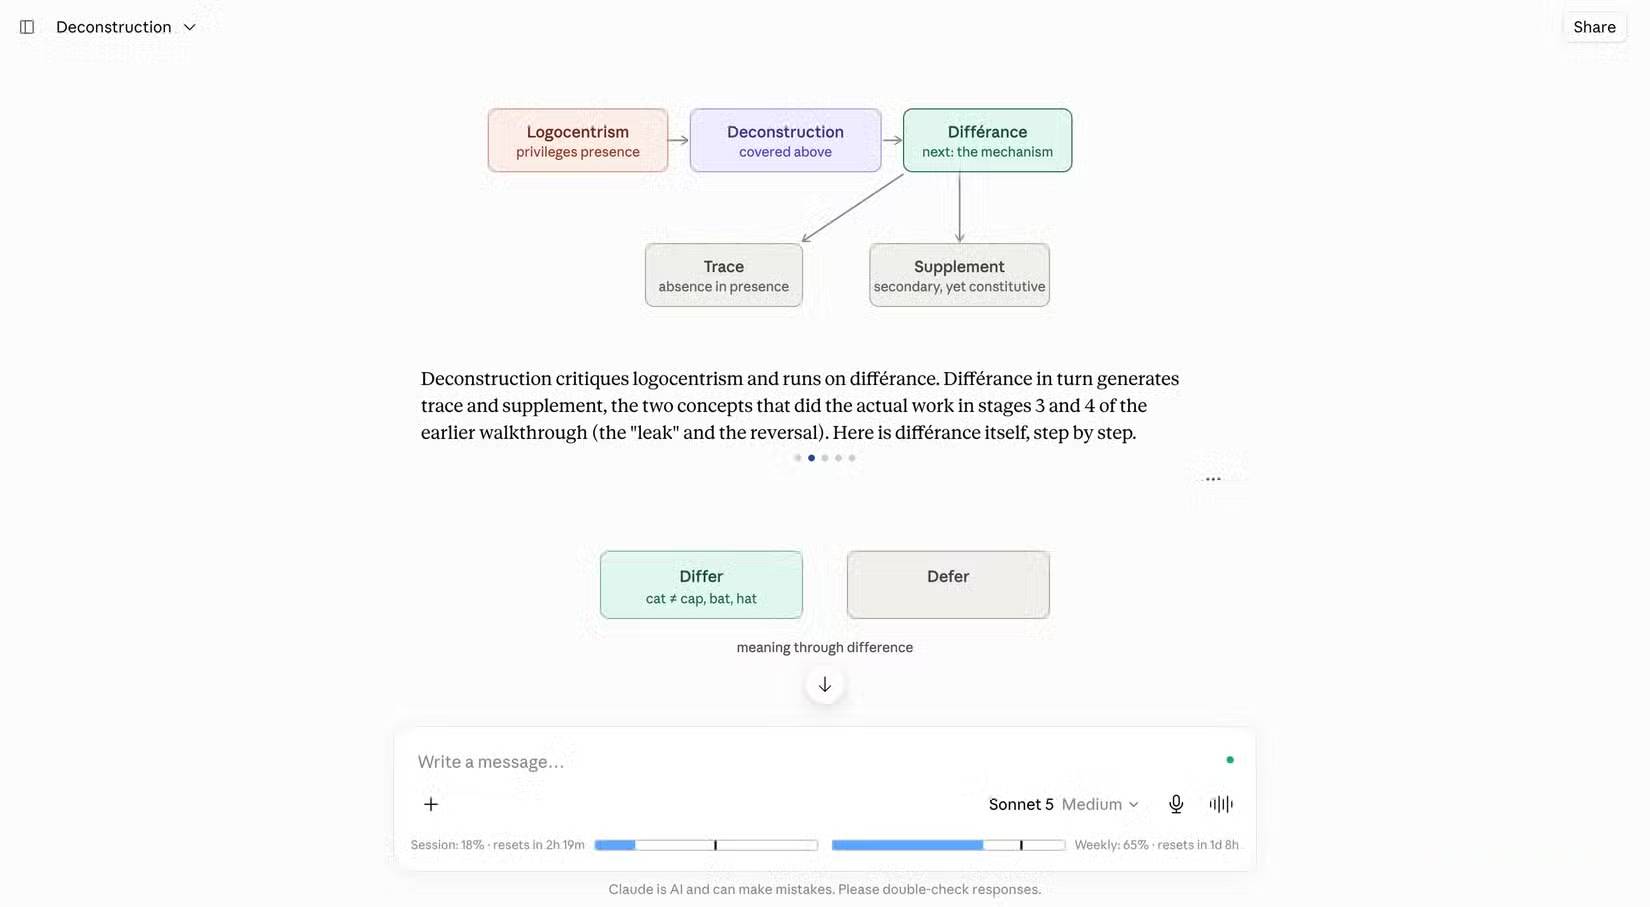Select the Differ card
The image size is (1650, 907).
(x=701, y=585)
